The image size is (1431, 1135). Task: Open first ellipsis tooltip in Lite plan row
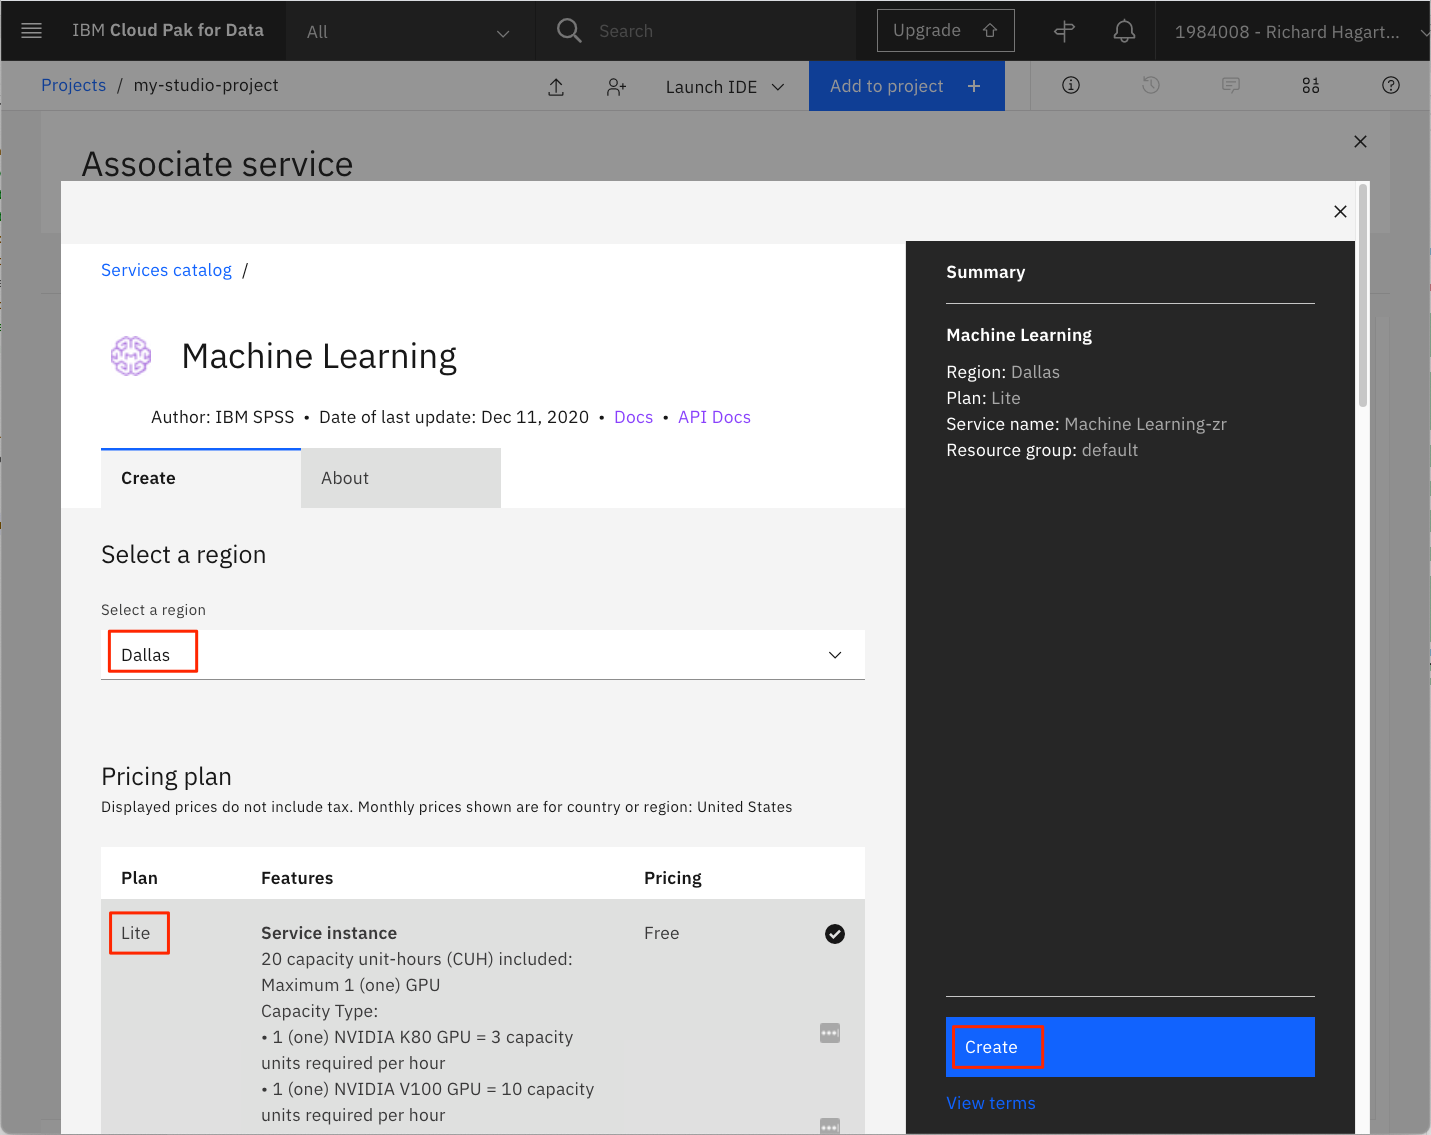pyautogui.click(x=830, y=1033)
